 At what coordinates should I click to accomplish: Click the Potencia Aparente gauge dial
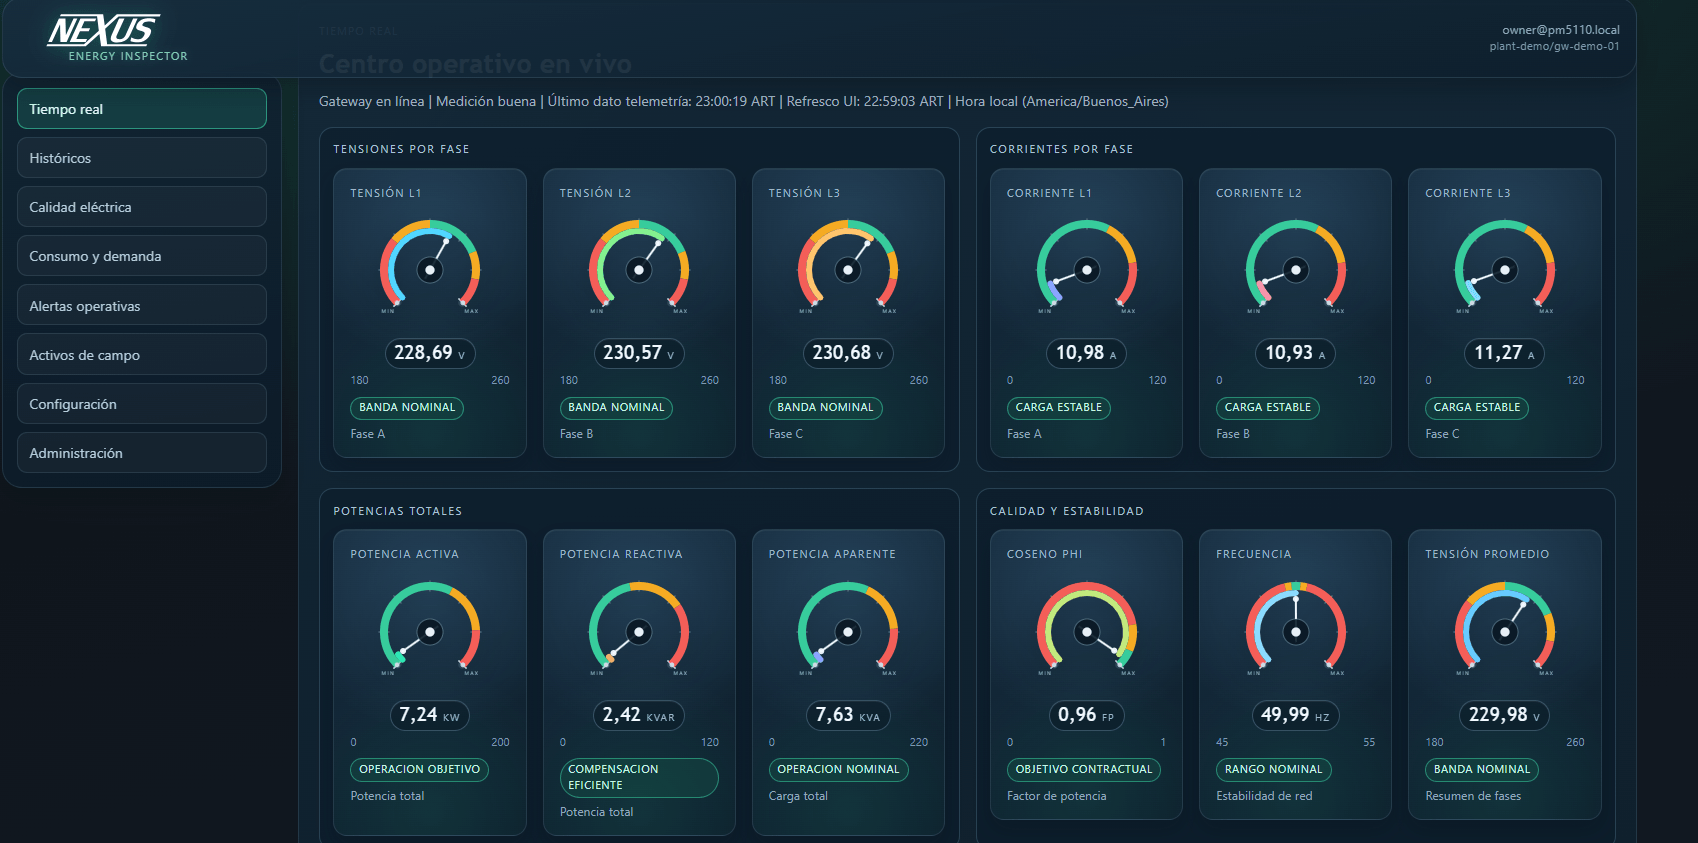(848, 629)
